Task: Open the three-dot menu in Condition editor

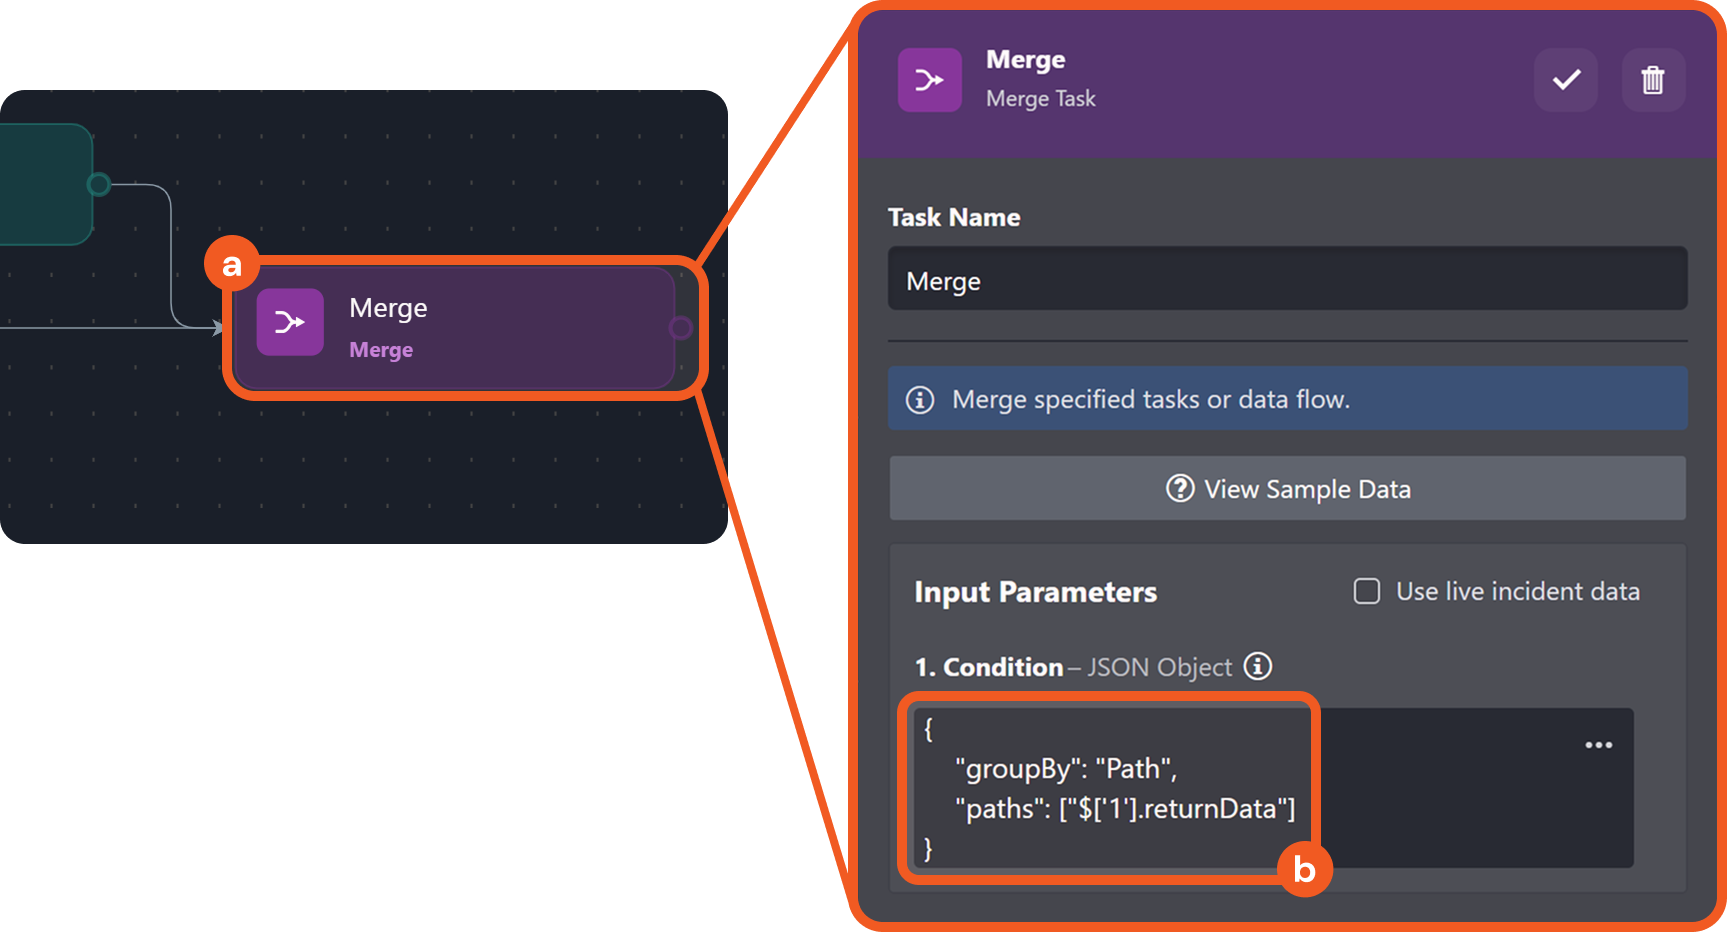Action: coord(1598,745)
